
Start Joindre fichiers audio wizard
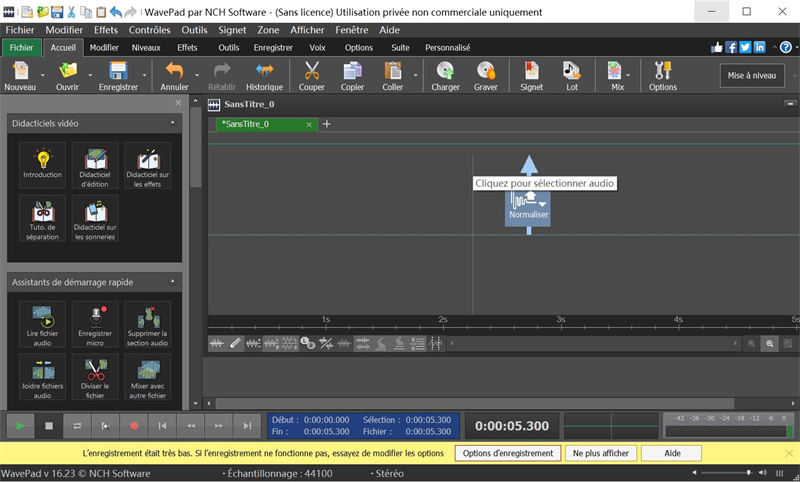(x=42, y=377)
